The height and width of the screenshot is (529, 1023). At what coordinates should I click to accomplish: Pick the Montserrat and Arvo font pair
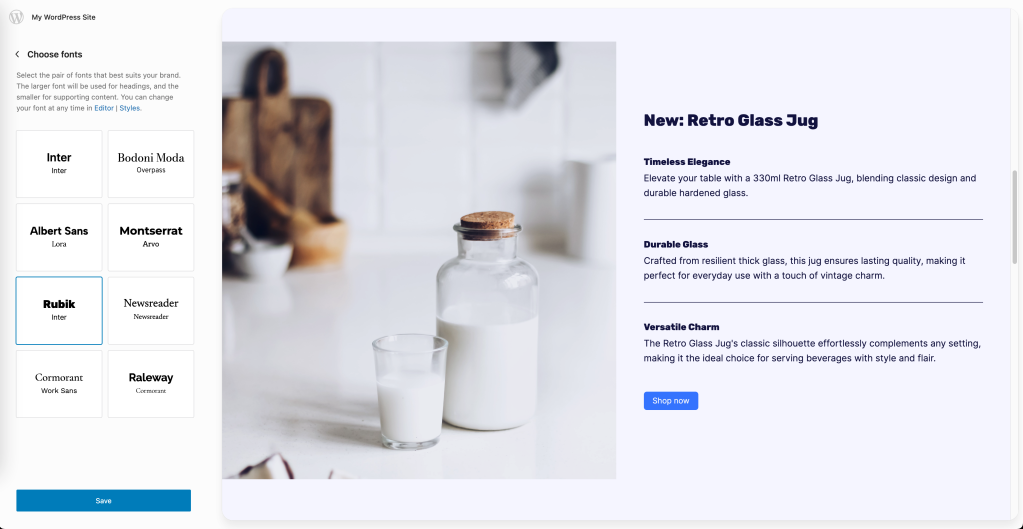pos(151,237)
